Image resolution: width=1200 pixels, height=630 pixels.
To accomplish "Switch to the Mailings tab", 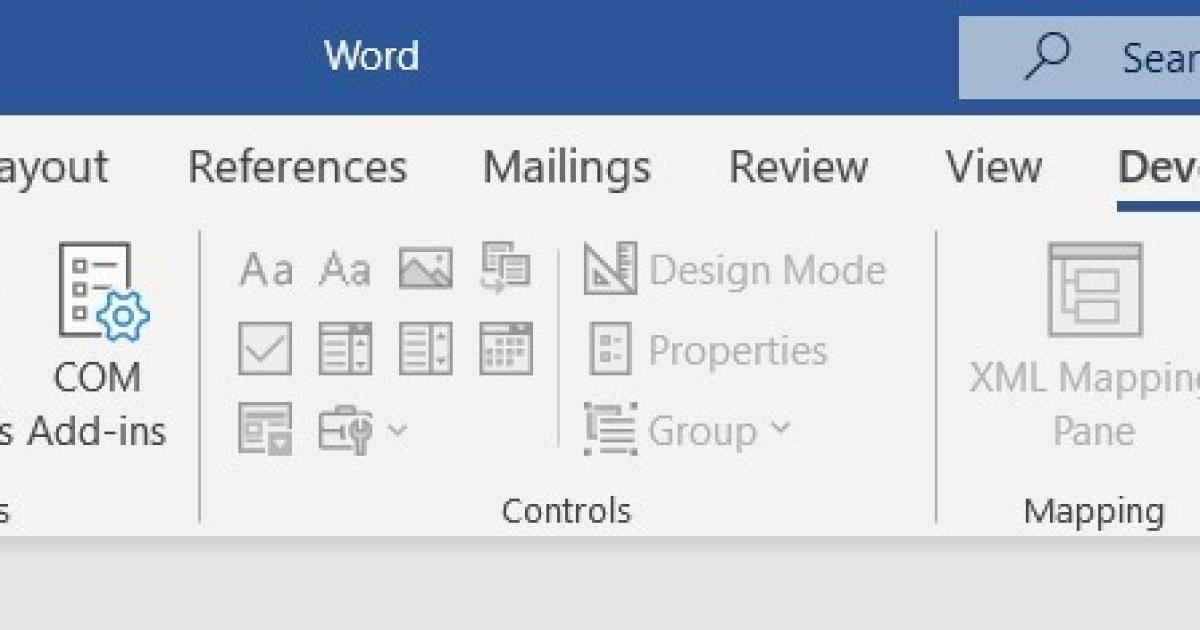I will (x=566, y=167).
